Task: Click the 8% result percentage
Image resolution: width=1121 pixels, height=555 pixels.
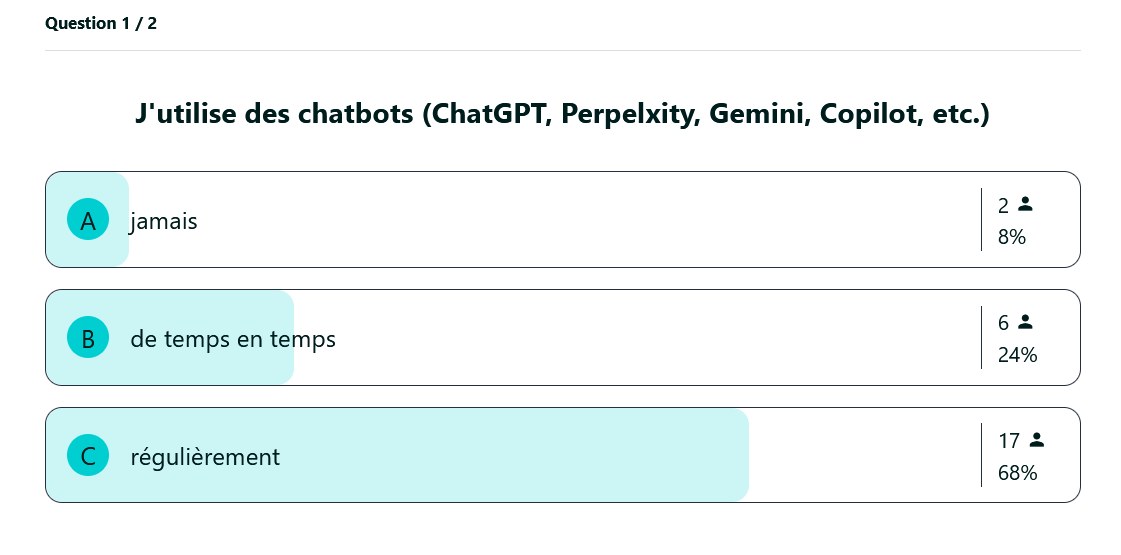Action: 1012,237
